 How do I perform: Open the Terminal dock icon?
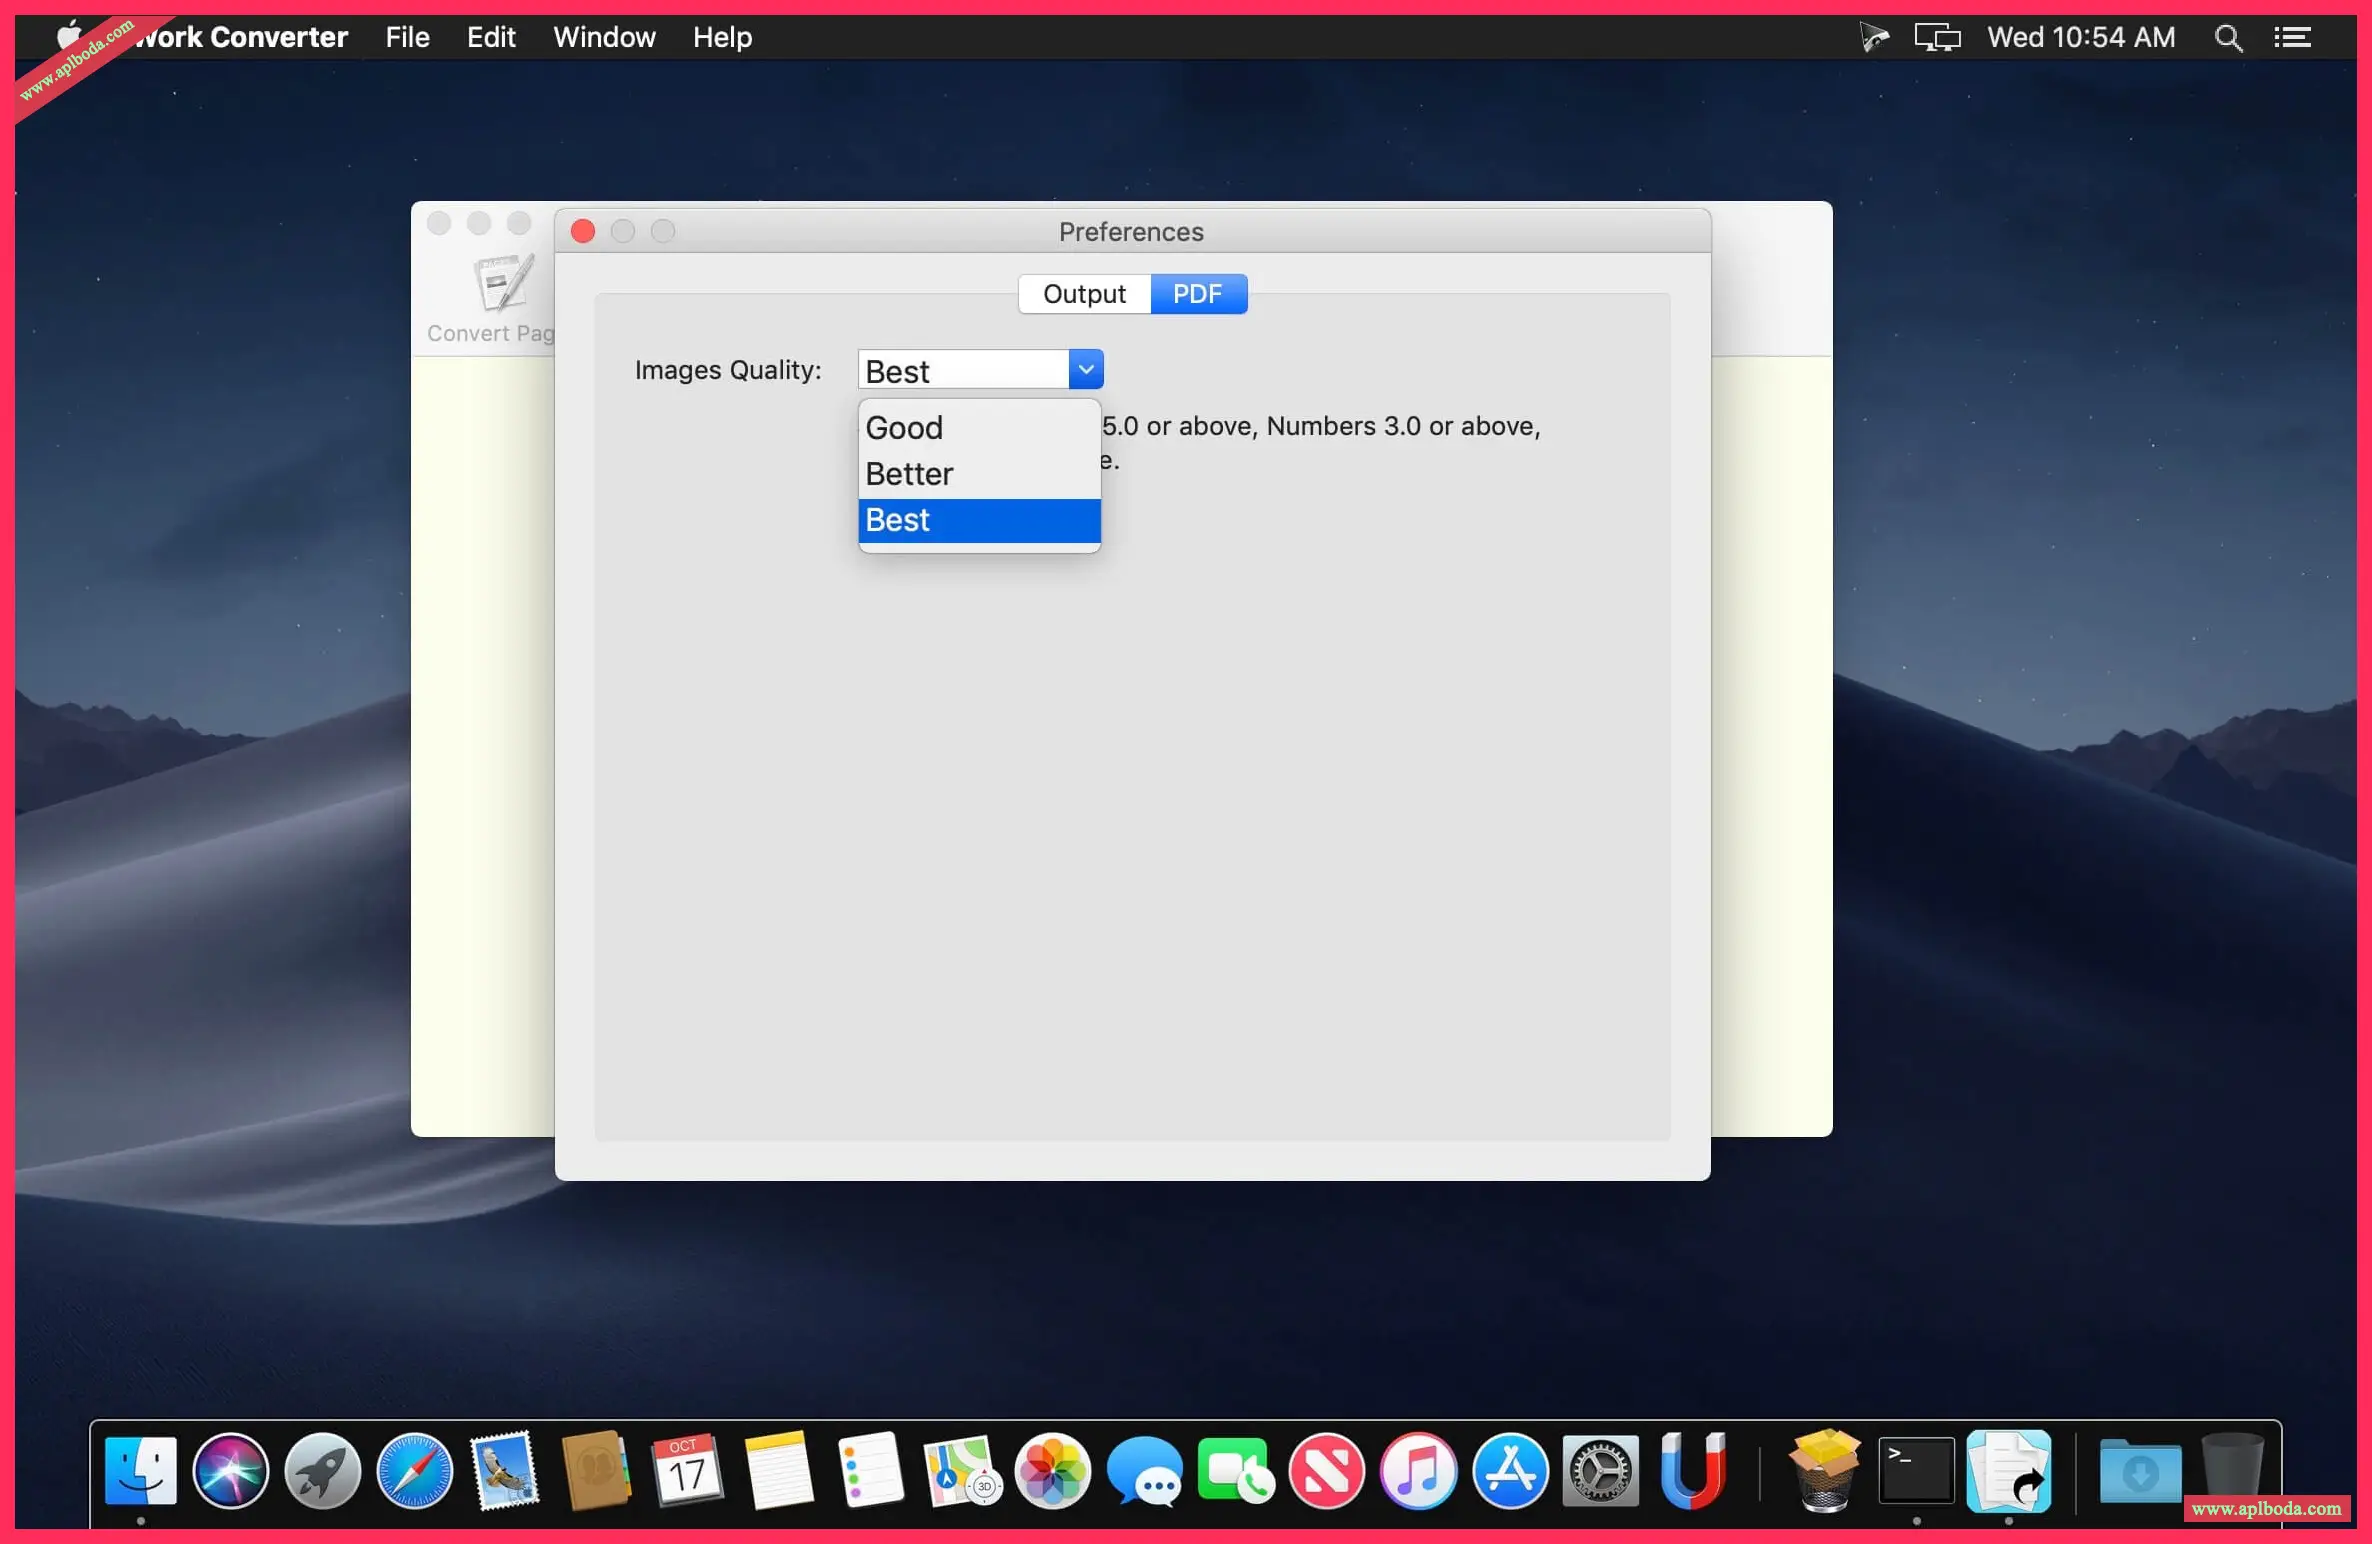point(1915,1471)
